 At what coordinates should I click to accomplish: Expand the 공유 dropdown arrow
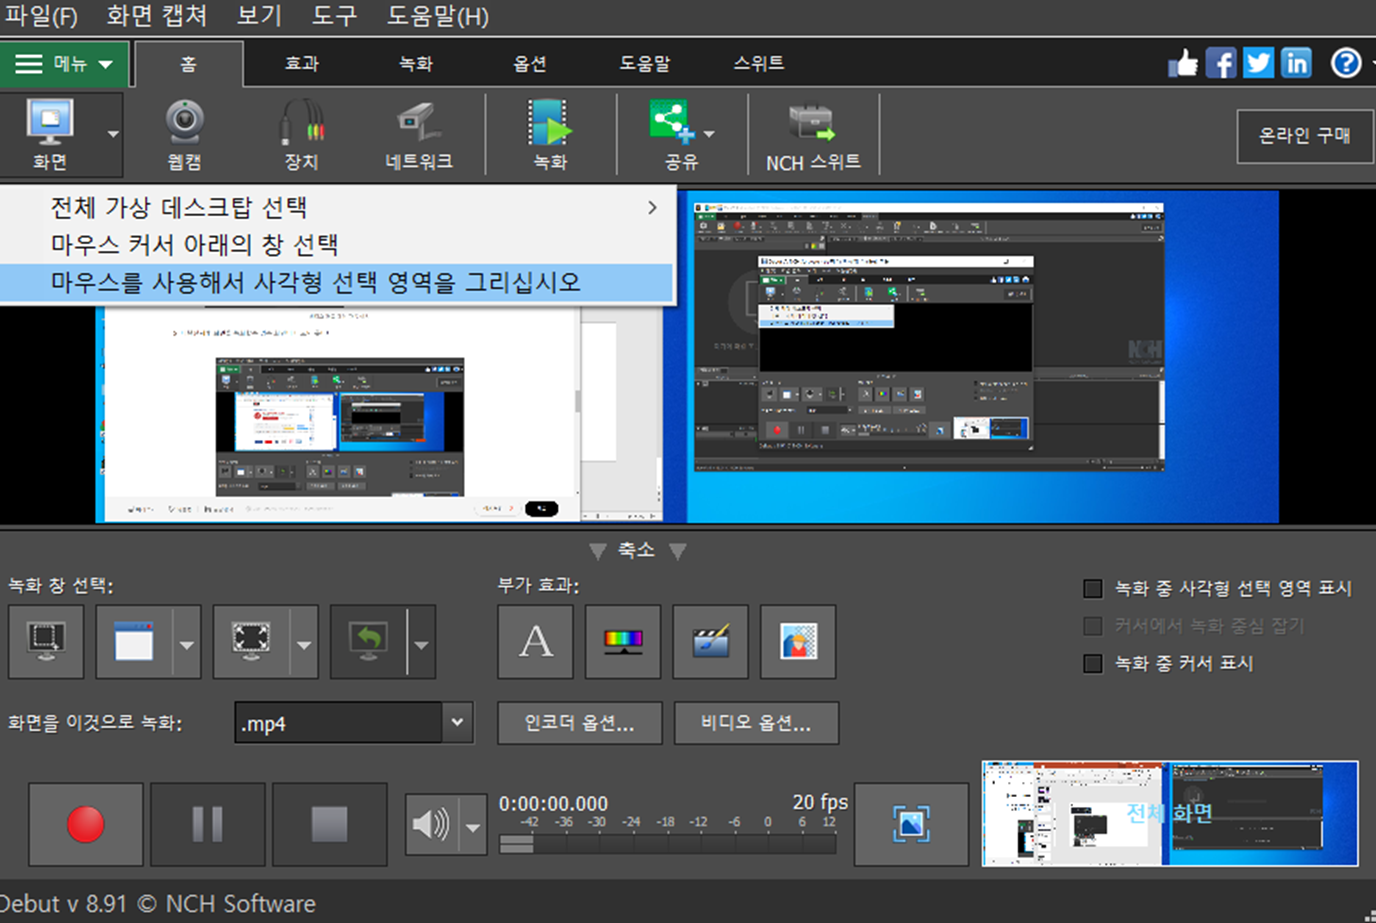pos(708,133)
